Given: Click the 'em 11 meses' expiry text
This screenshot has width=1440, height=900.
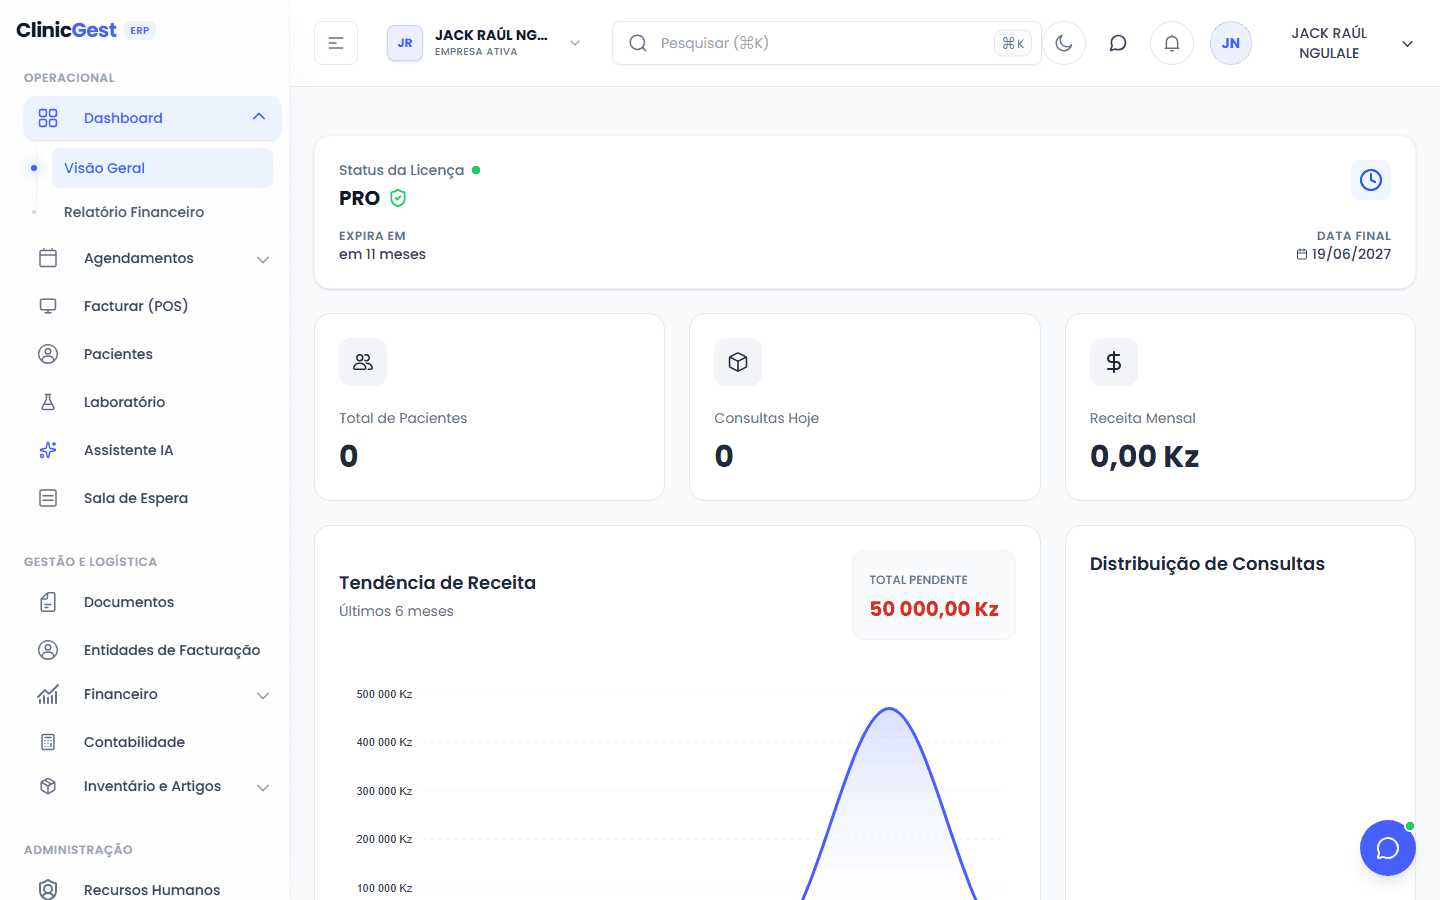Looking at the screenshot, I should click(x=382, y=254).
